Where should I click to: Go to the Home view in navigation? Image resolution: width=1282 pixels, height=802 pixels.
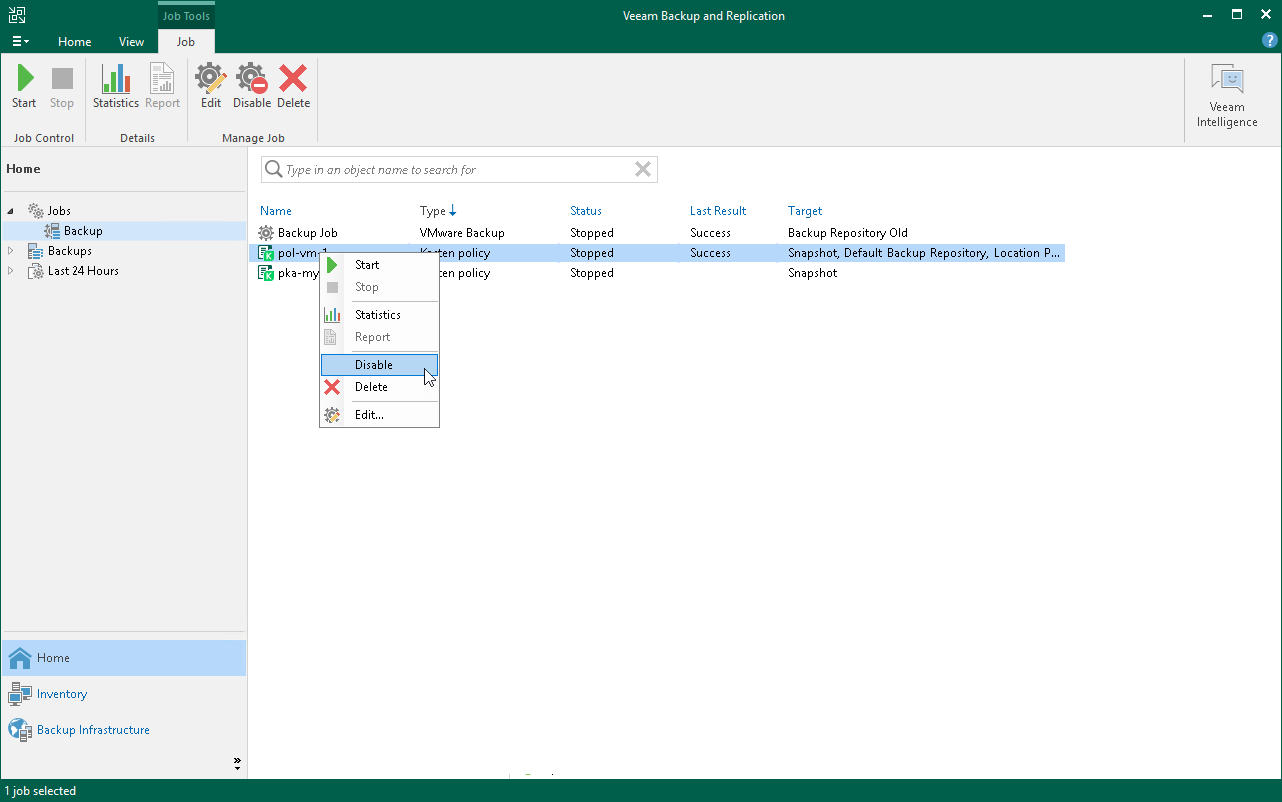point(123,658)
